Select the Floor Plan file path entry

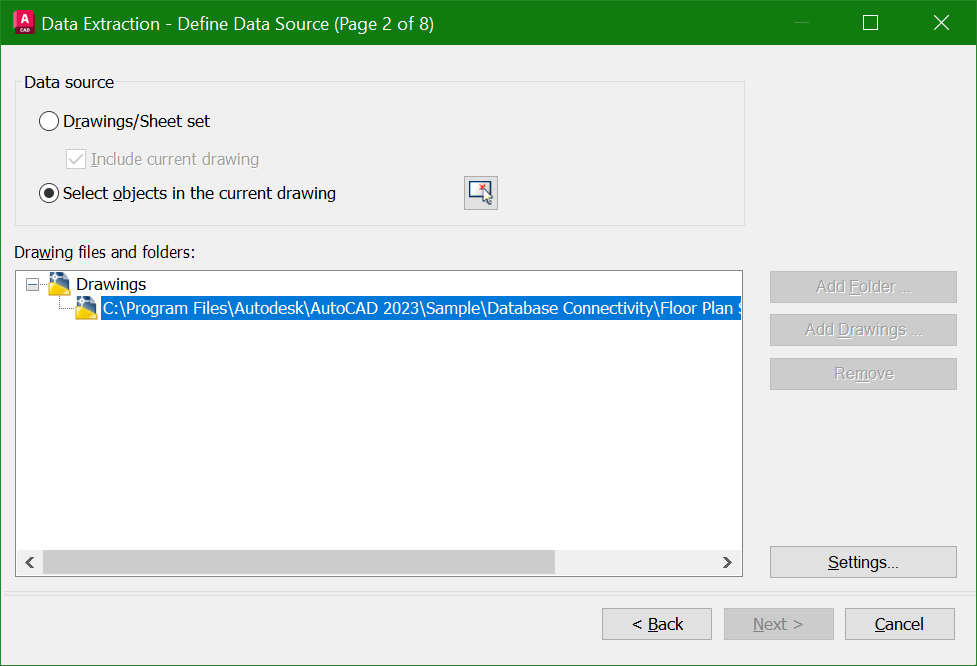tap(420, 308)
